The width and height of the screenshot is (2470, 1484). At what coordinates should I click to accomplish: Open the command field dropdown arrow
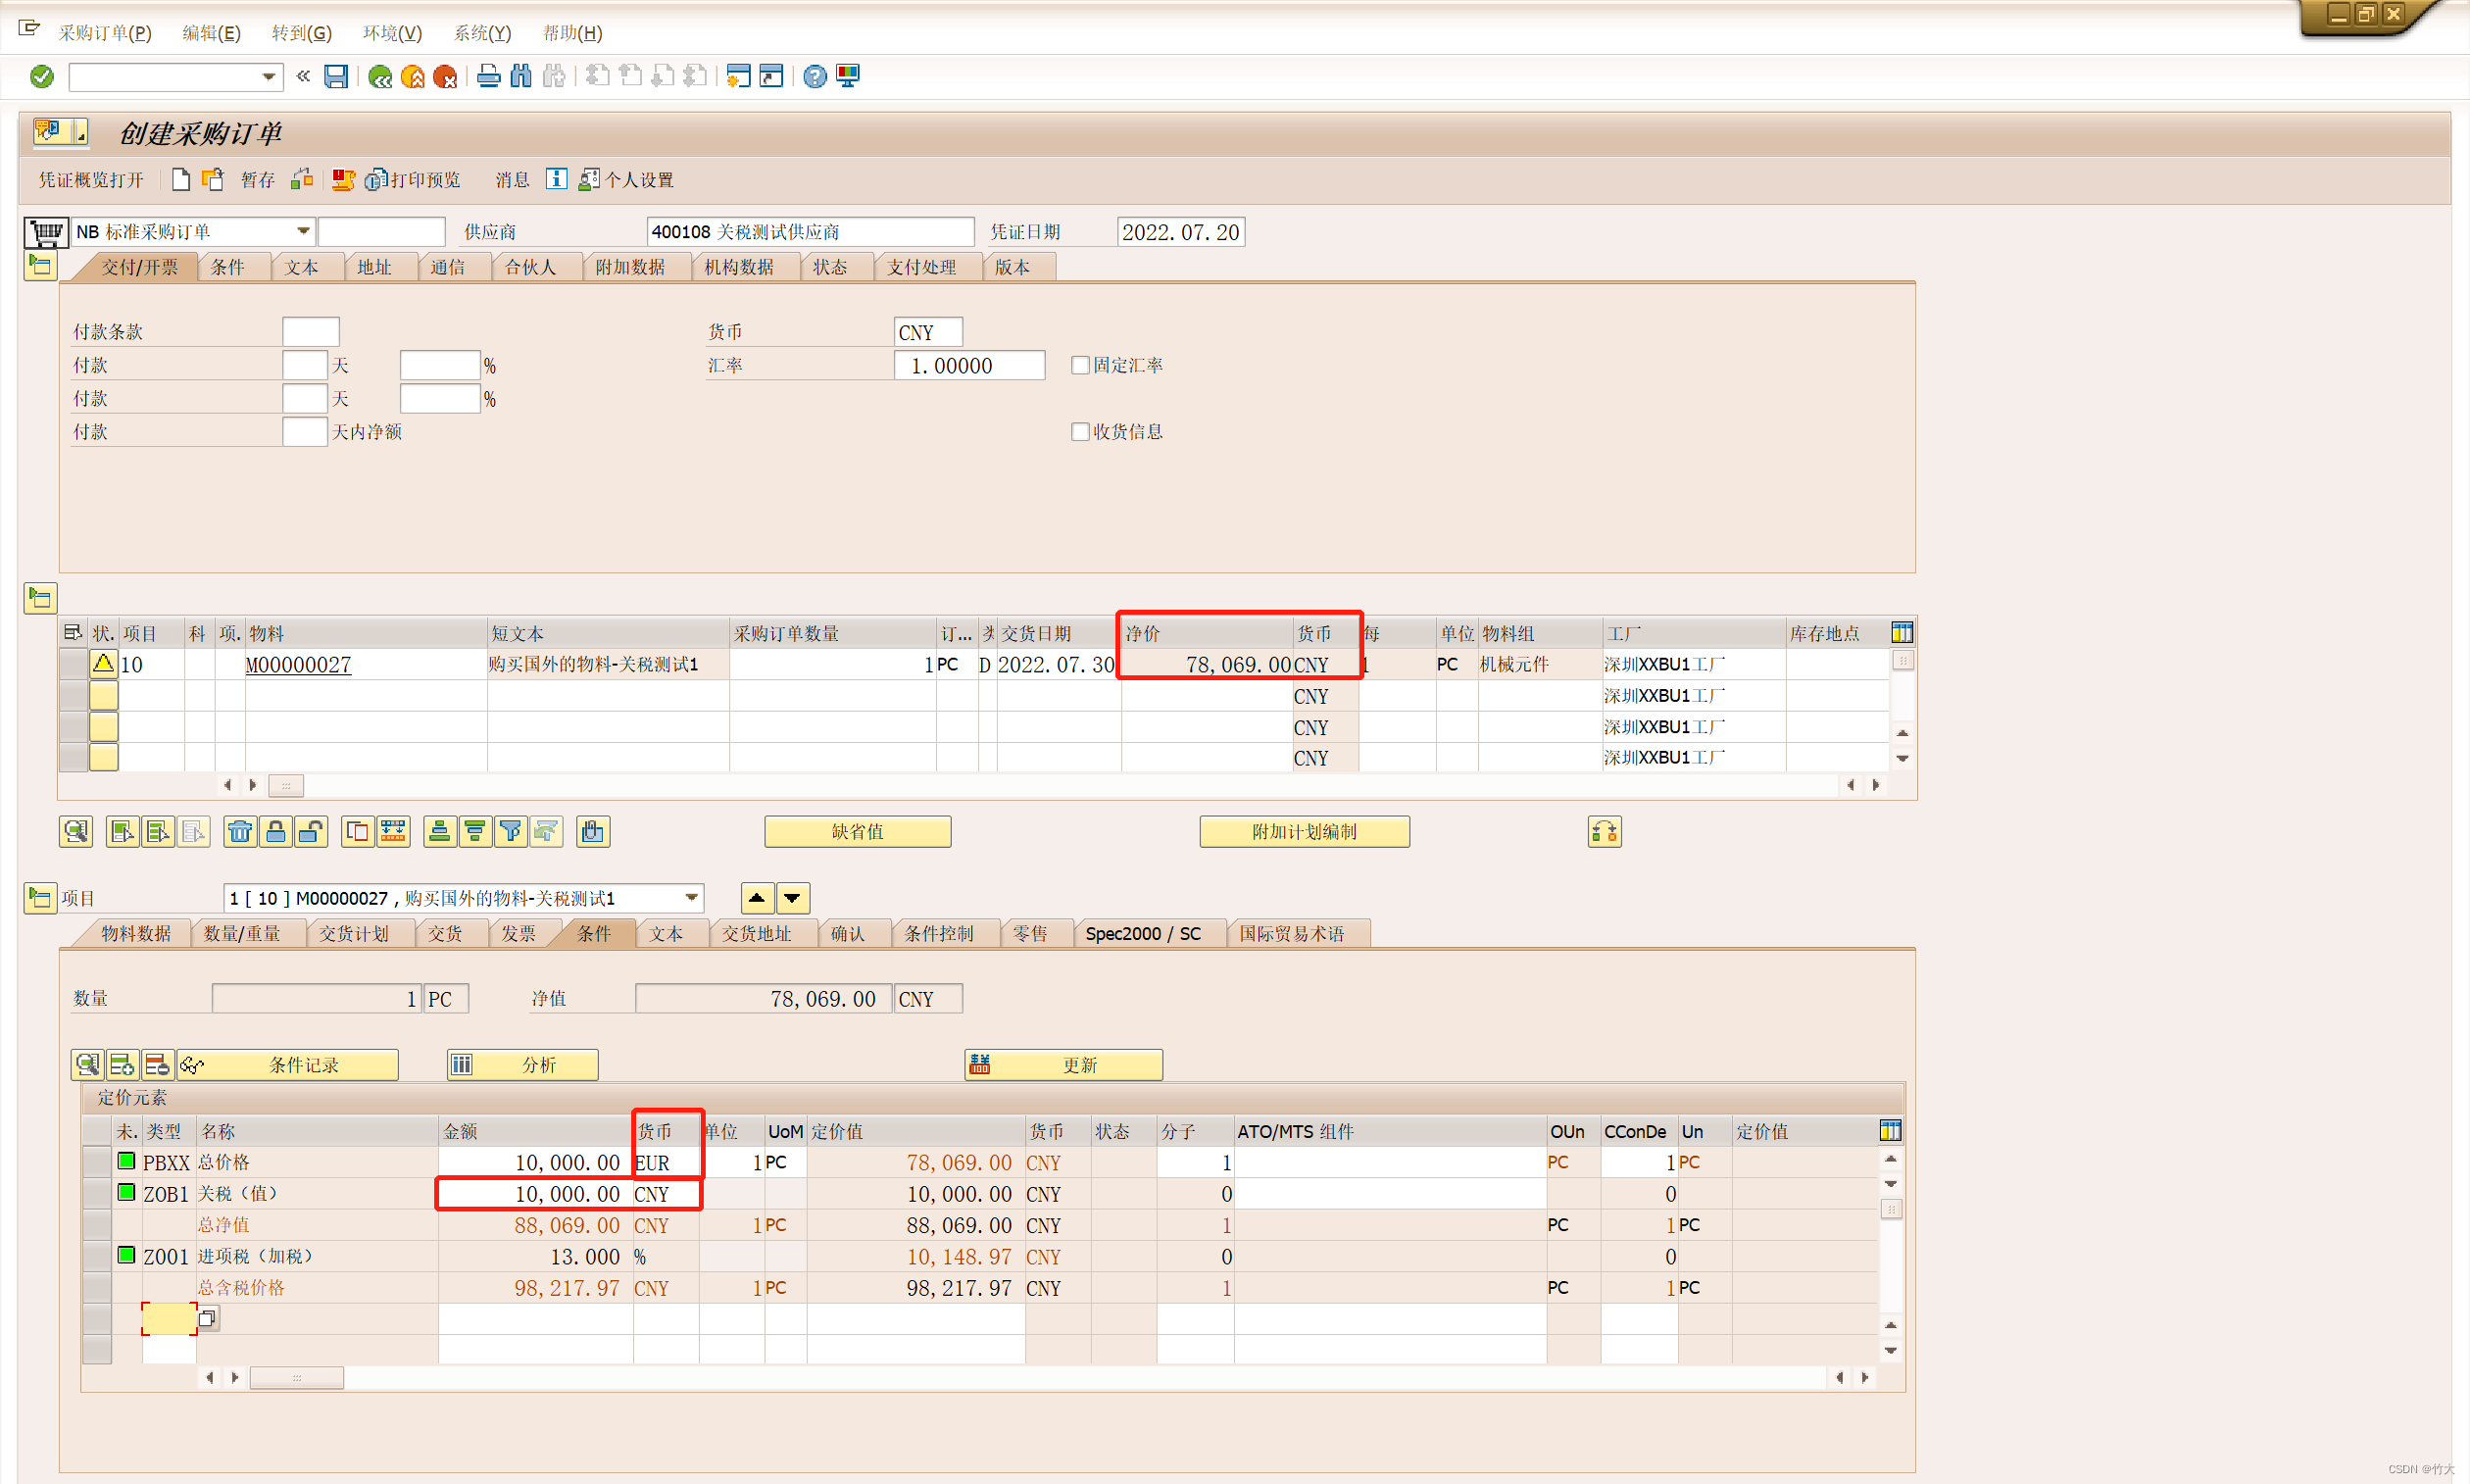(268, 76)
